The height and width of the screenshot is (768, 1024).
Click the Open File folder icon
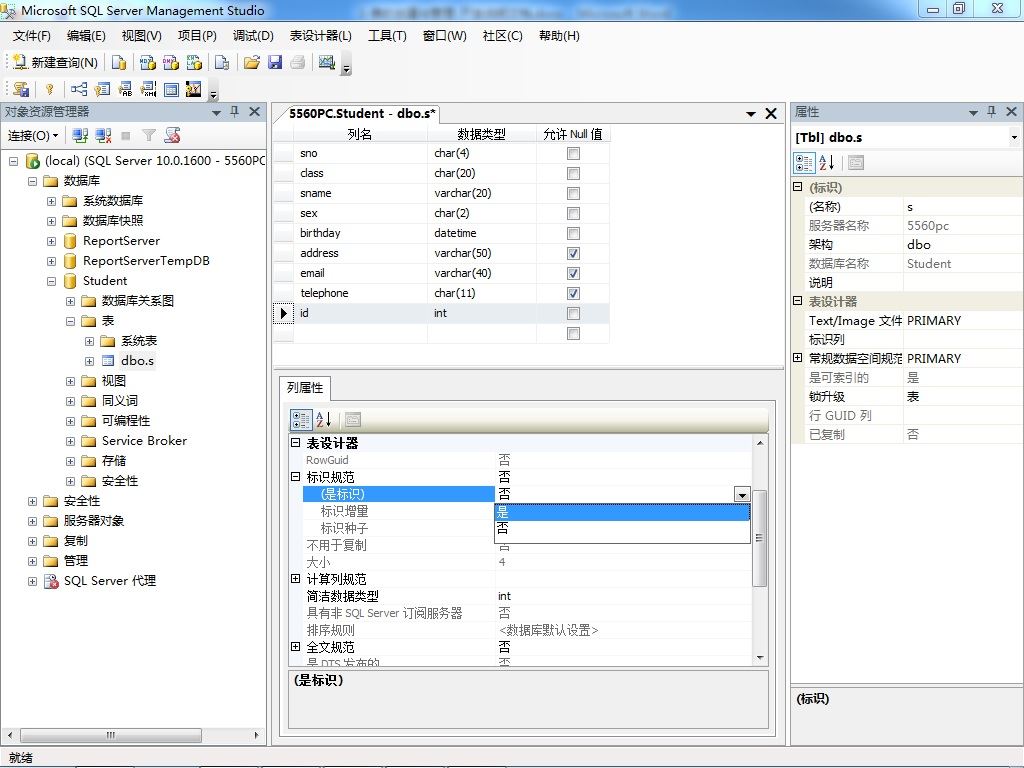pyautogui.click(x=251, y=62)
